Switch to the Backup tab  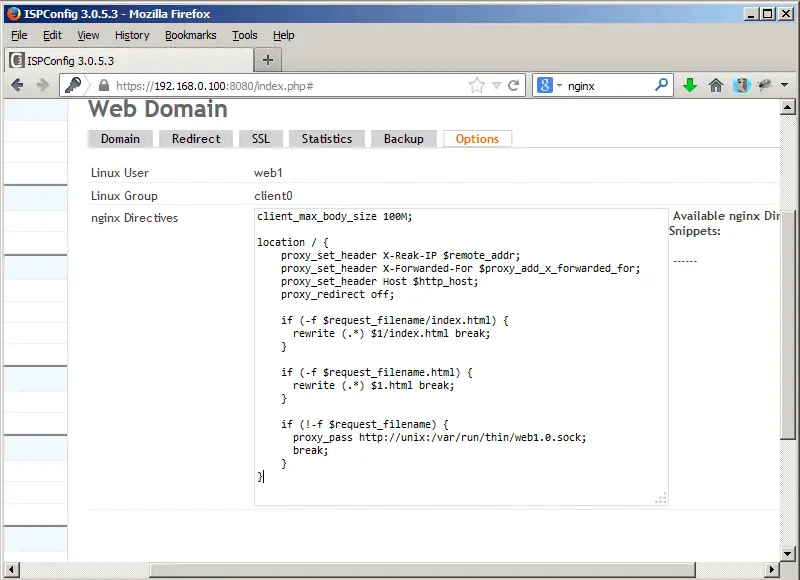pos(404,139)
